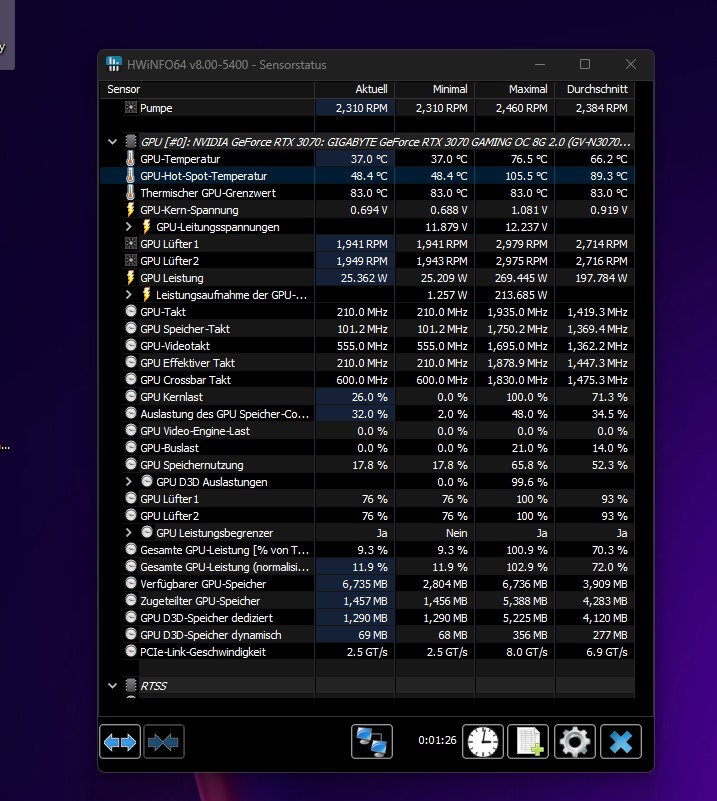Click the icon of GPU Kernlast row
This screenshot has width=717, height=801.
click(131, 396)
